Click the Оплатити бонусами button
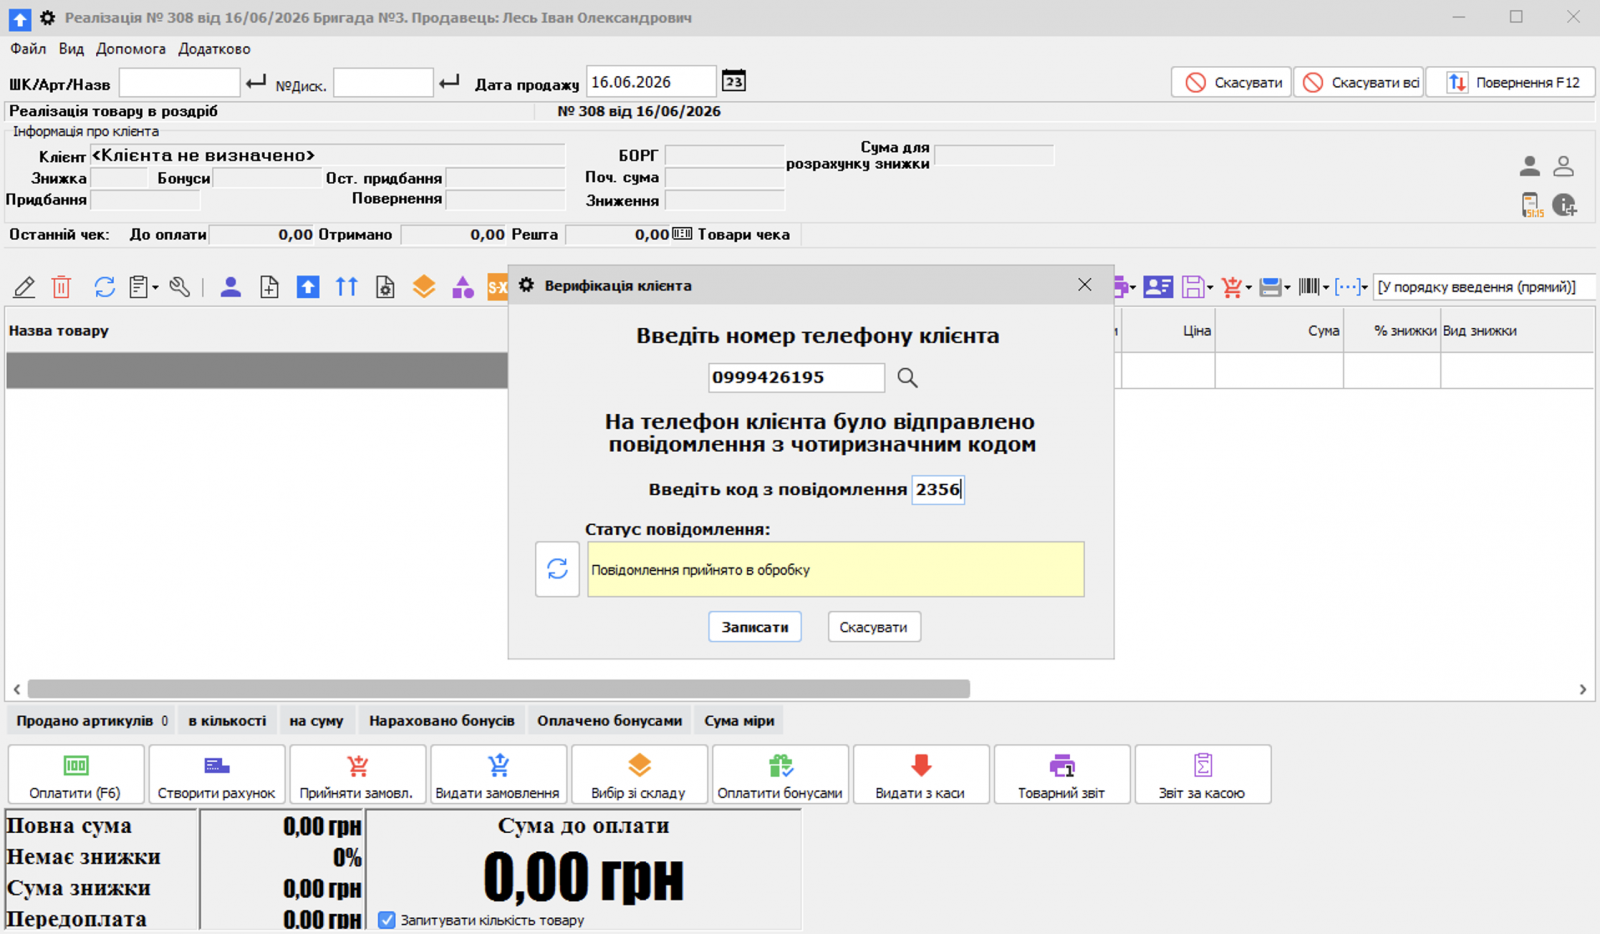1600x934 pixels. (780, 774)
